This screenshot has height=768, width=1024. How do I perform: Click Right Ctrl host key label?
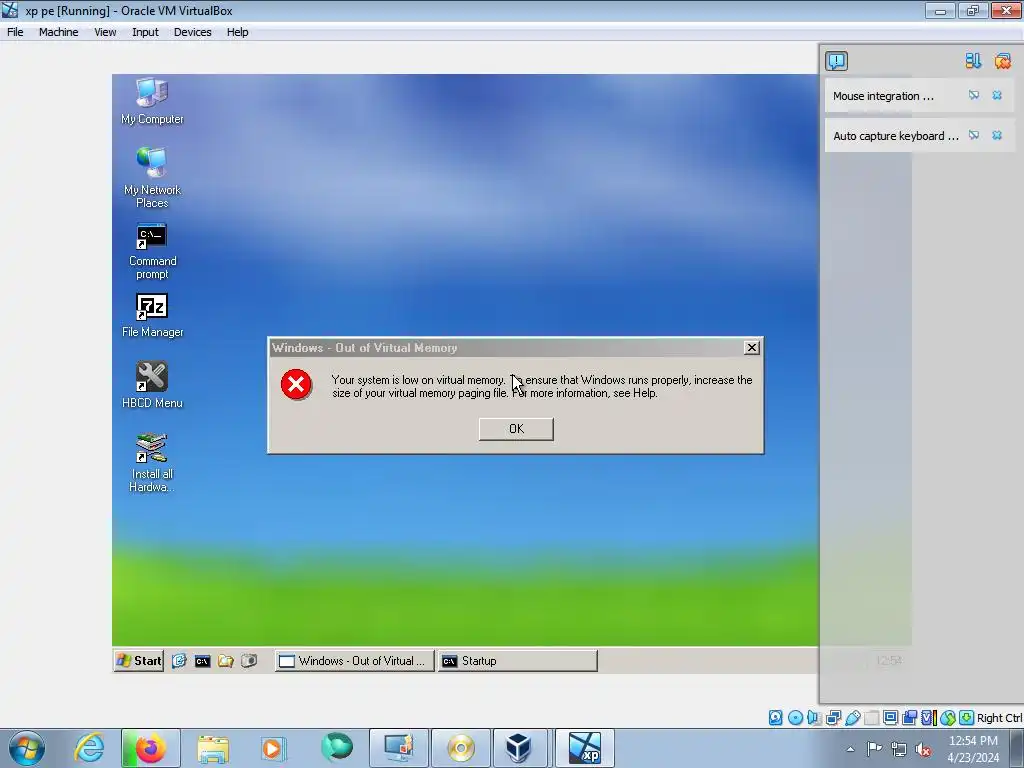(999, 718)
